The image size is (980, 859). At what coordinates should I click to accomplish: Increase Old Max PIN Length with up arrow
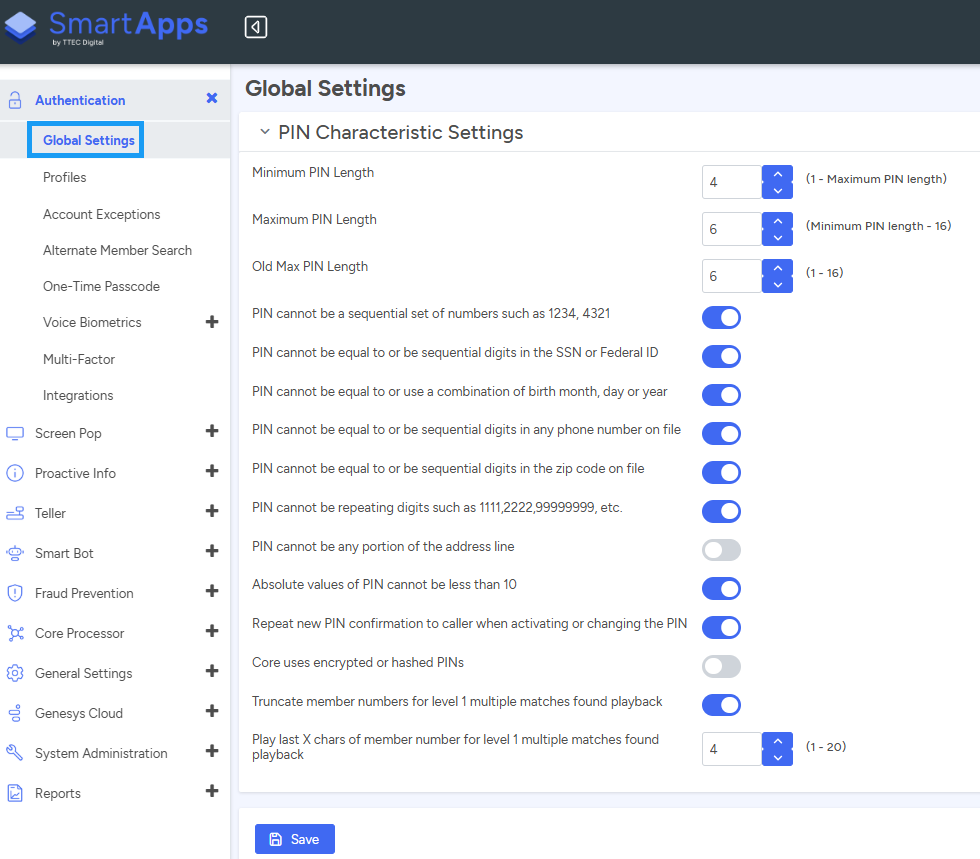click(778, 268)
